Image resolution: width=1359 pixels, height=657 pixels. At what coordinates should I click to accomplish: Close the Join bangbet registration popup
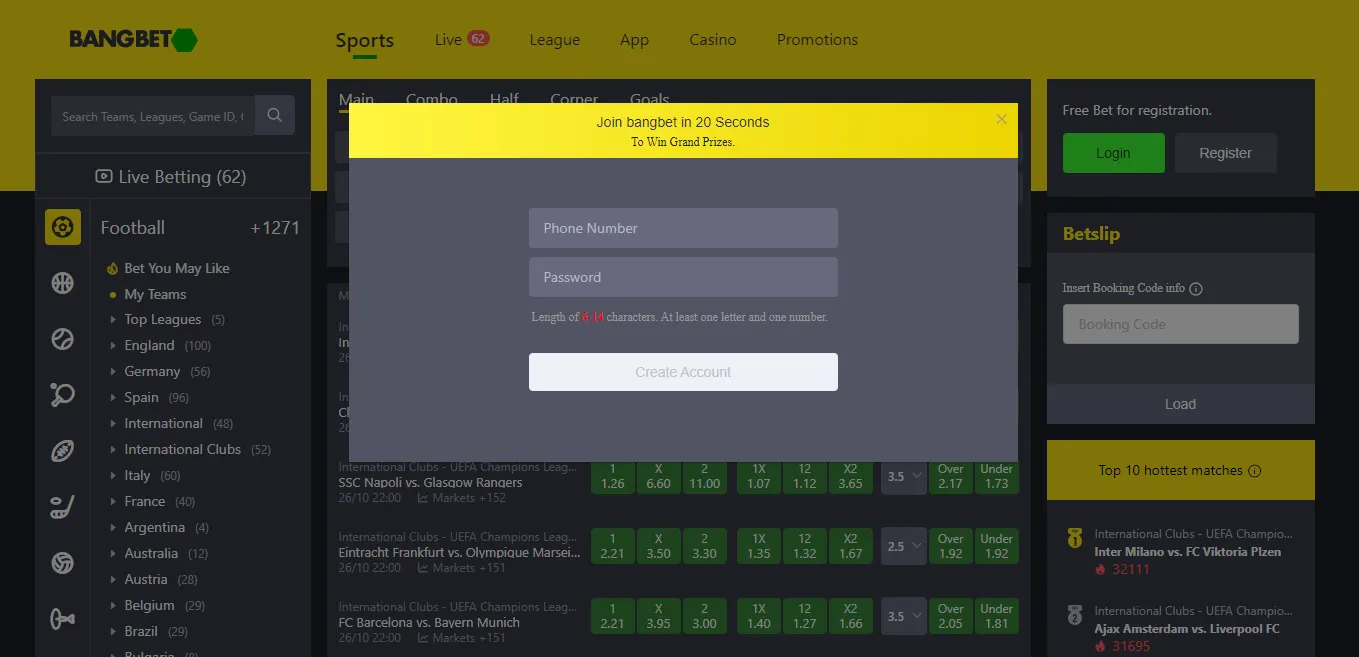1002,119
